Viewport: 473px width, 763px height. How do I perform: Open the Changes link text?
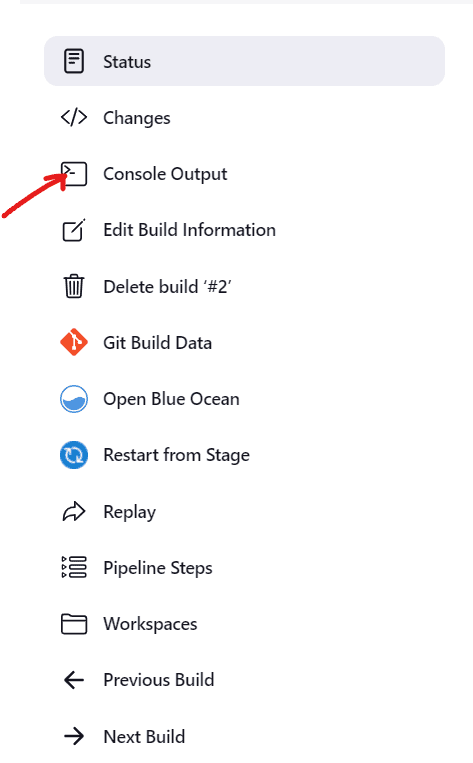point(137,118)
